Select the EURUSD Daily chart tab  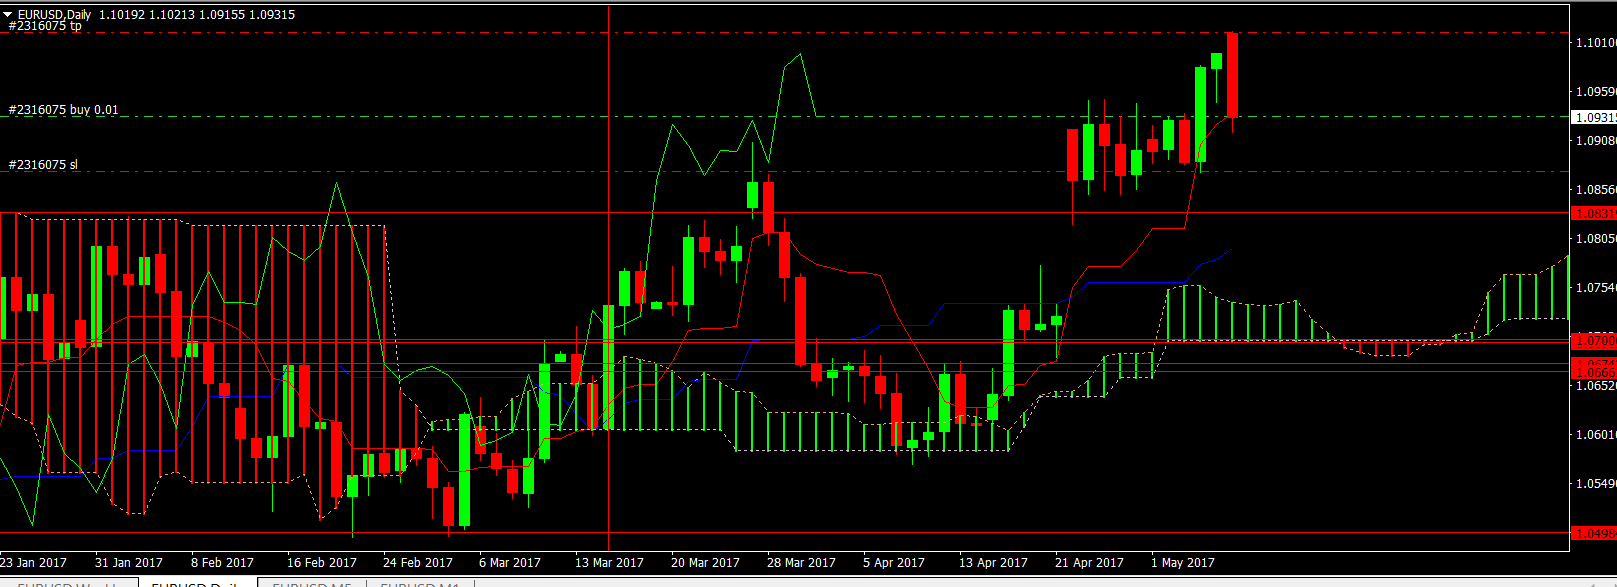click(x=196, y=583)
